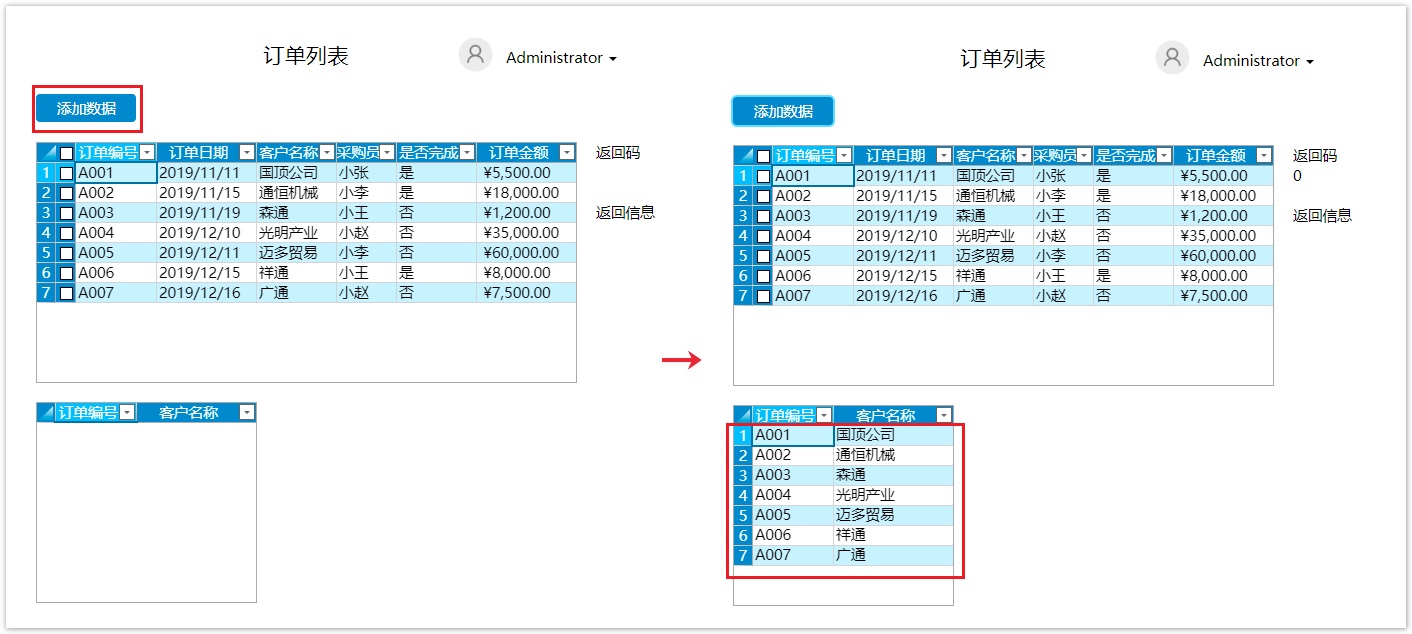Click select-all corner triangle of right upper table
The width and height of the screenshot is (1412, 634).
click(744, 156)
